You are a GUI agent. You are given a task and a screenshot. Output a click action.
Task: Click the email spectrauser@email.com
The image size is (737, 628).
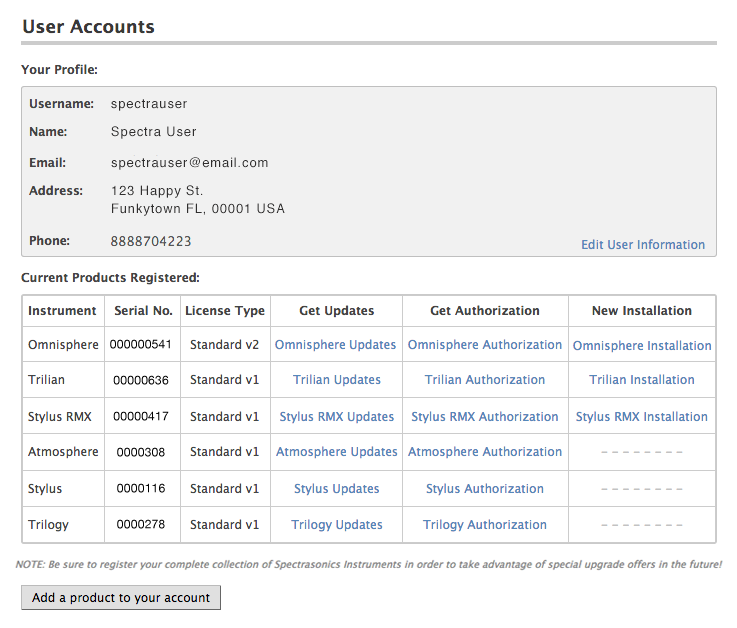(189, 163)
